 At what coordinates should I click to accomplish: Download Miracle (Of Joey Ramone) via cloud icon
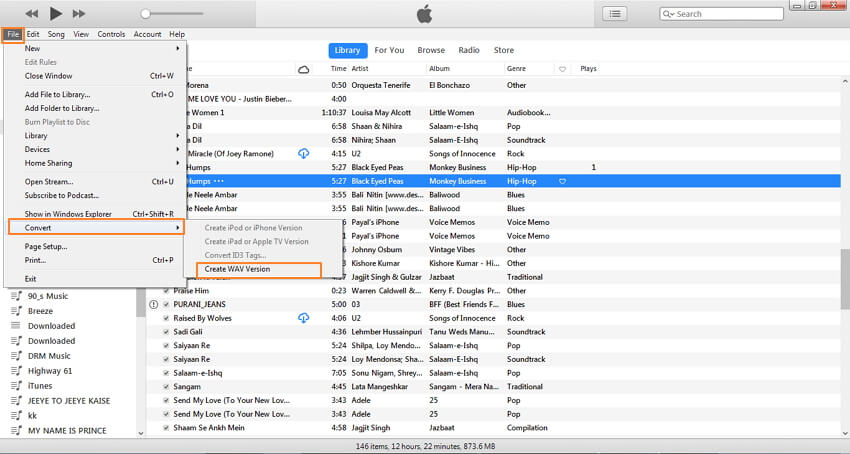(304, 154)
